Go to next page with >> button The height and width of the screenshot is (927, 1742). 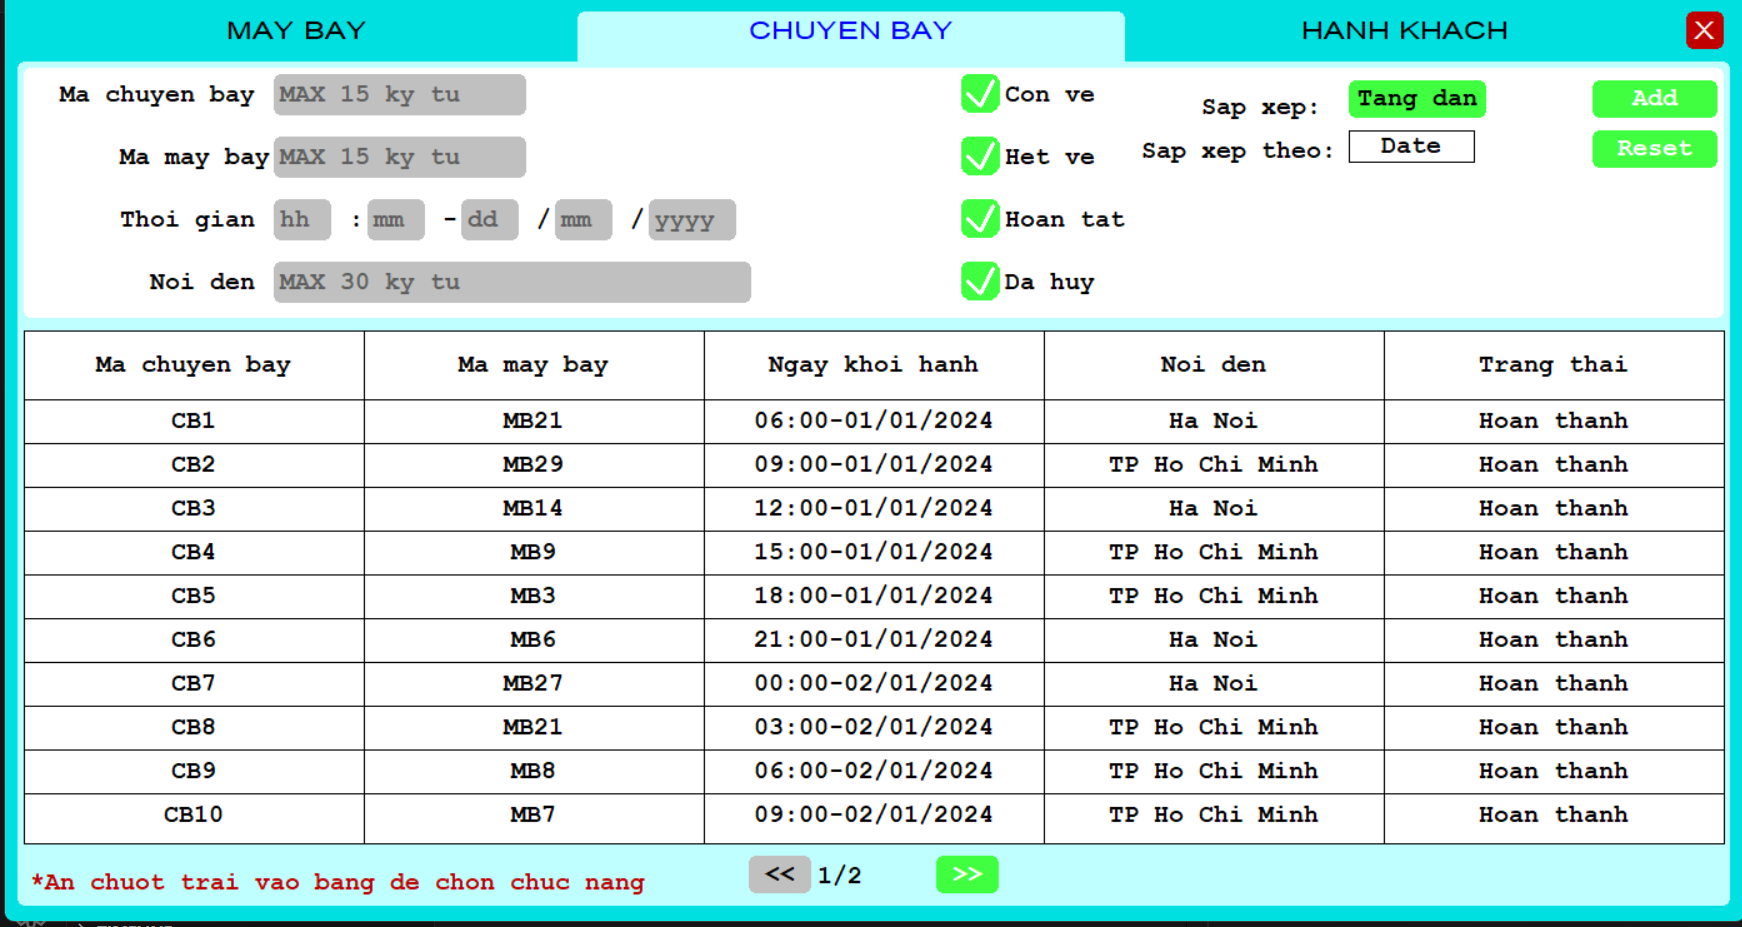[967, 875]
